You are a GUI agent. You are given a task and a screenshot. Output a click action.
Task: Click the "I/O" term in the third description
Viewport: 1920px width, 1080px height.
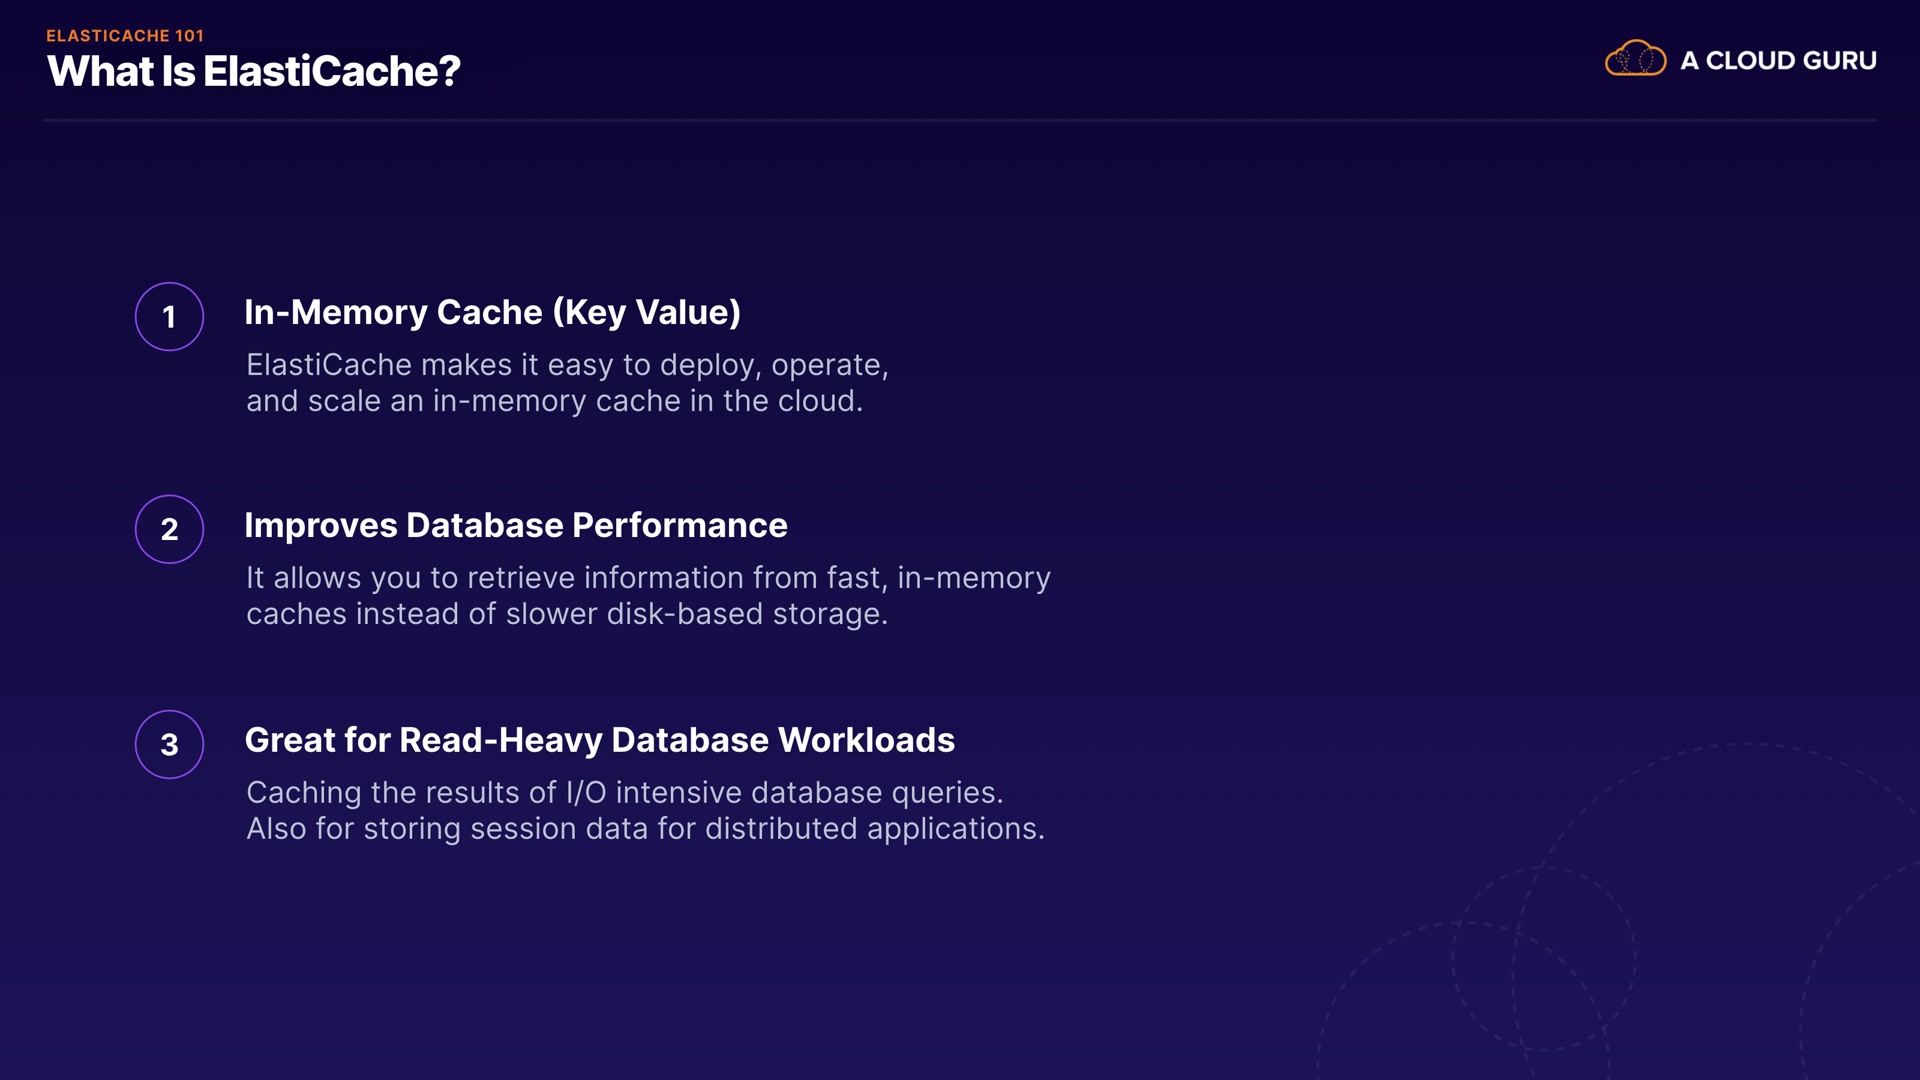point(586,793)
